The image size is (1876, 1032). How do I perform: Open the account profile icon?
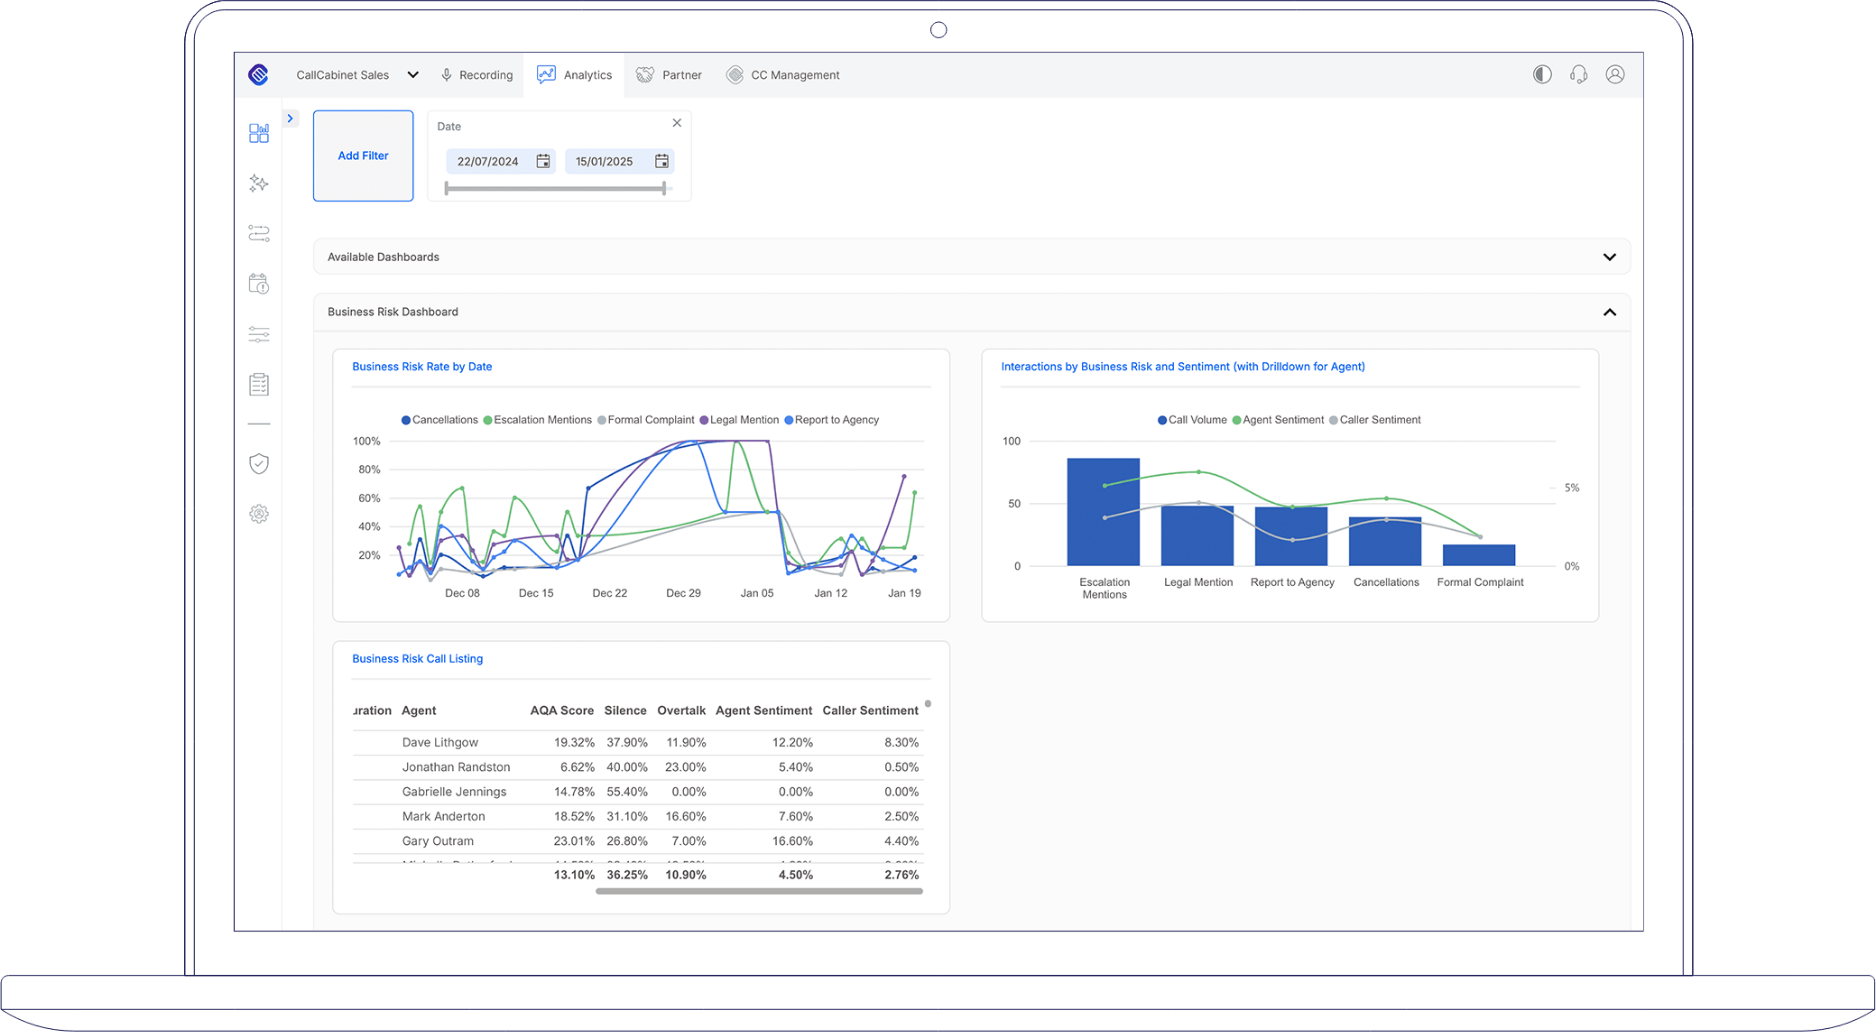click(1615, 74)
